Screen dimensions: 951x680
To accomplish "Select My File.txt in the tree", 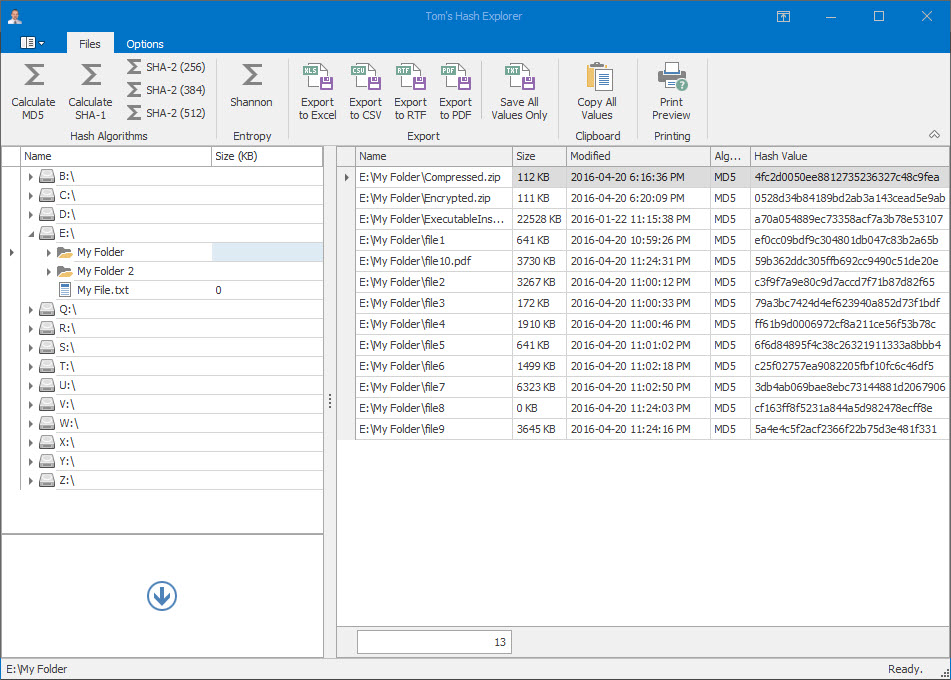I will pos(102,290).
